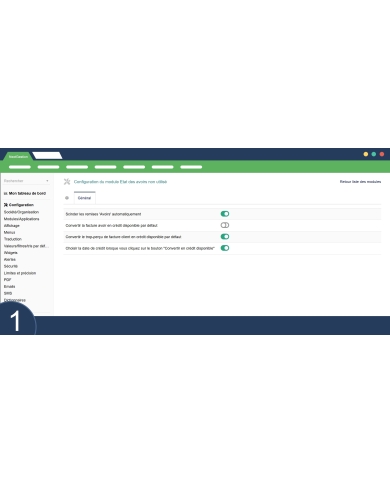Open 'Mon tableau de bord' in sidebar
The height and width of the screenshot is (484, 390).
click(x=25, y=193)
